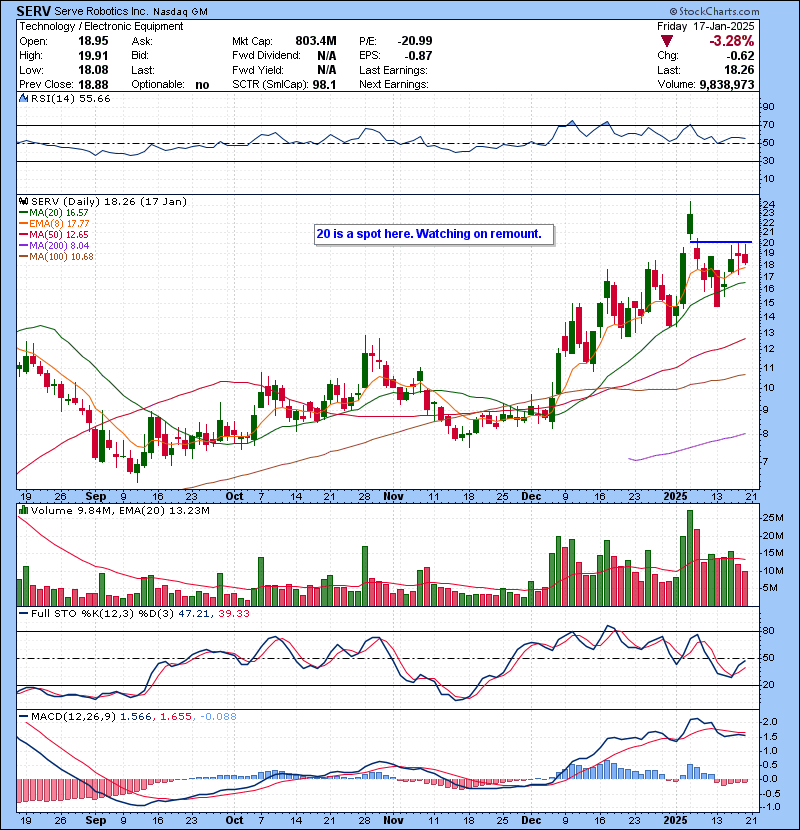Click the red down-triangle change icon

(x=667, y=41)
